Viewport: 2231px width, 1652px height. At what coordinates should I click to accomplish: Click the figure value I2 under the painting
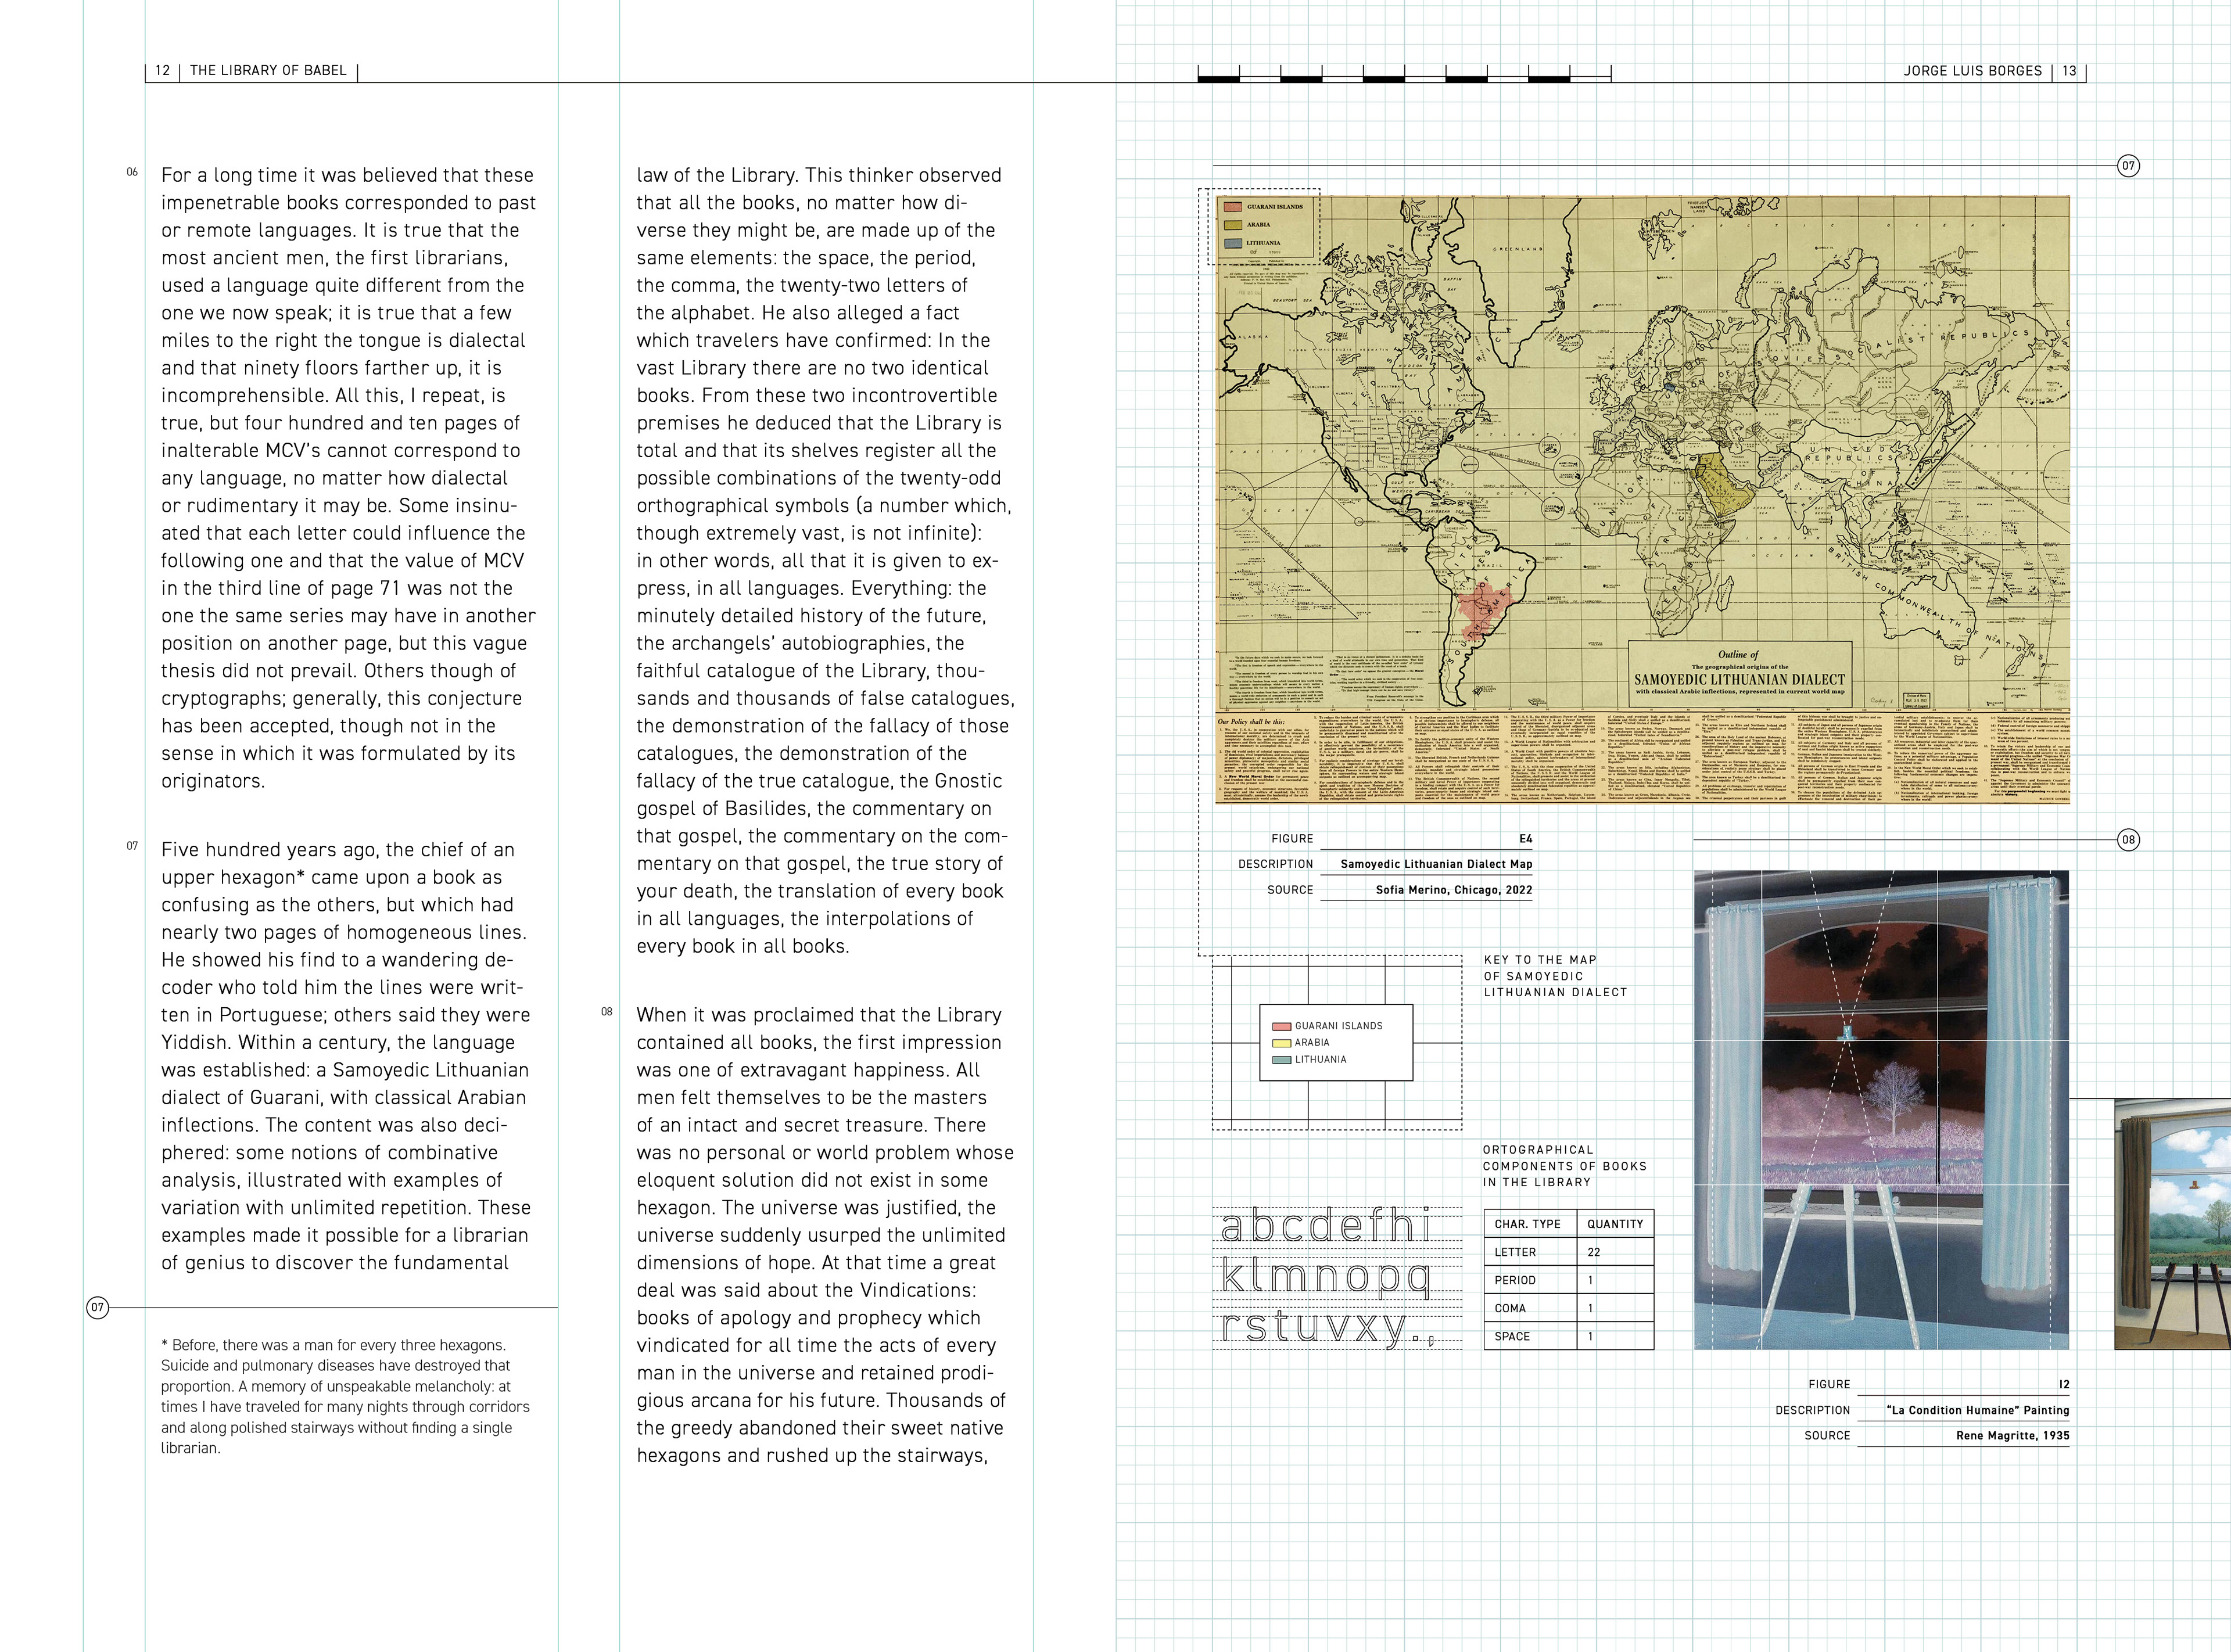click(x=2063, y=1385)
